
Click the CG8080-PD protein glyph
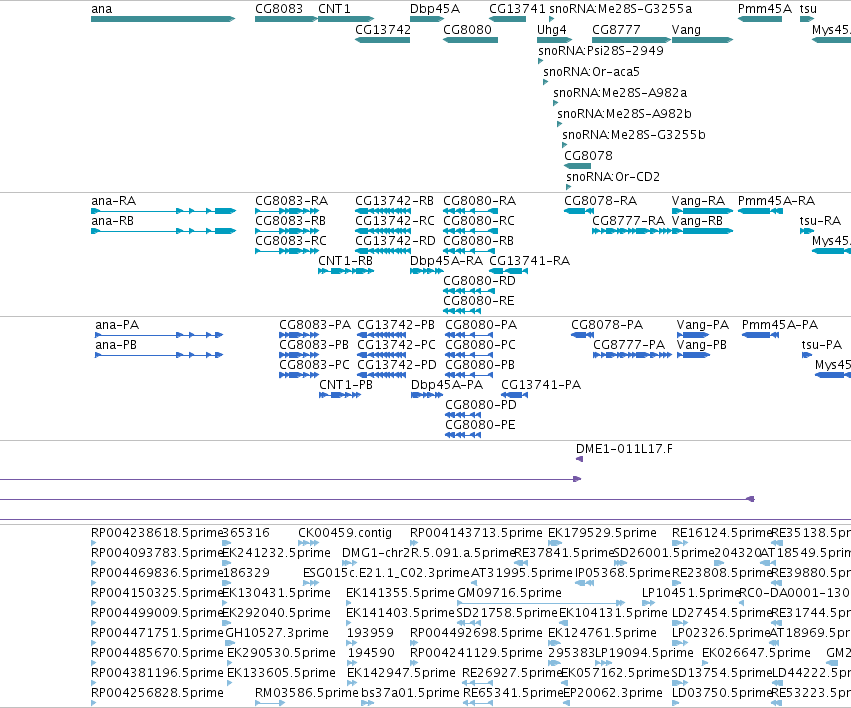point(463,415)
